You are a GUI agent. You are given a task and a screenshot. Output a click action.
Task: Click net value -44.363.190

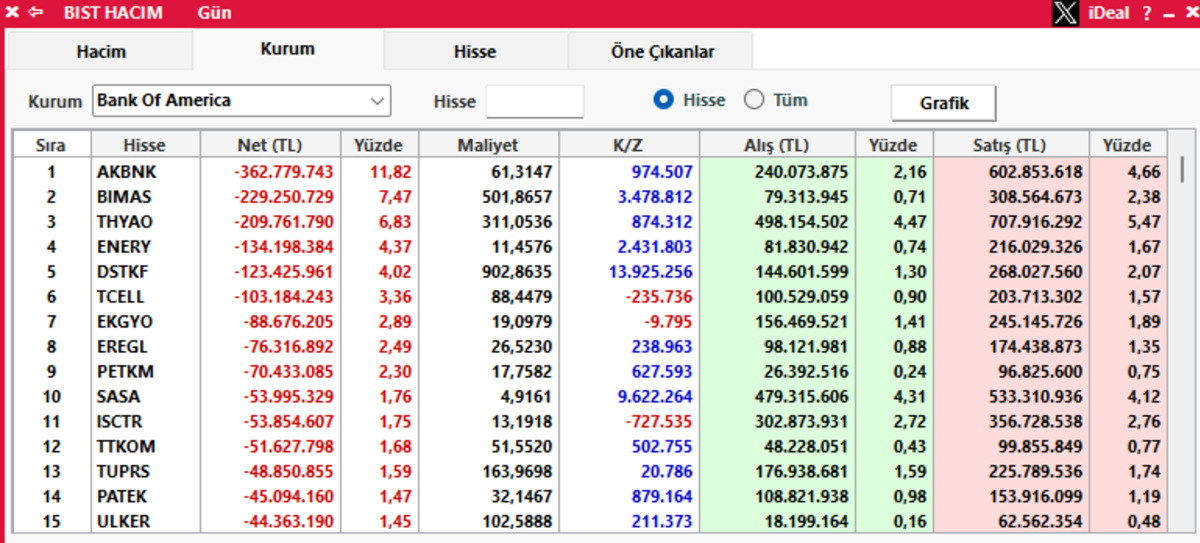click(x=288, y=521)
